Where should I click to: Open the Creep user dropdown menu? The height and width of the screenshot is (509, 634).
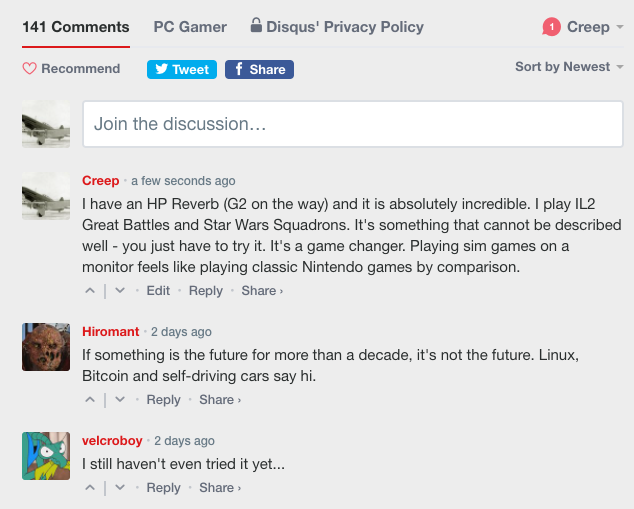click(588, 27)
